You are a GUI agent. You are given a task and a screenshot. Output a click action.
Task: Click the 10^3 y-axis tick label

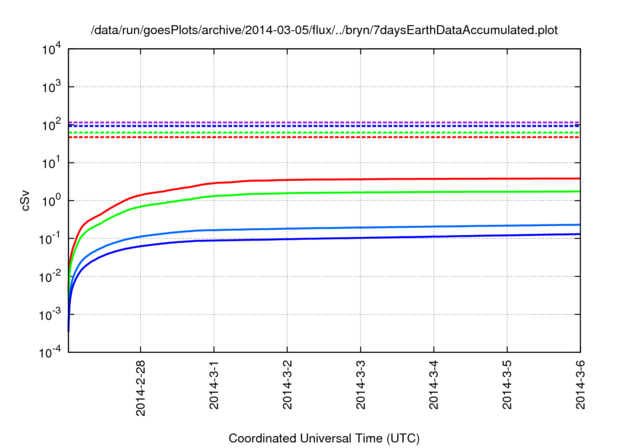[x=51, y=87]
